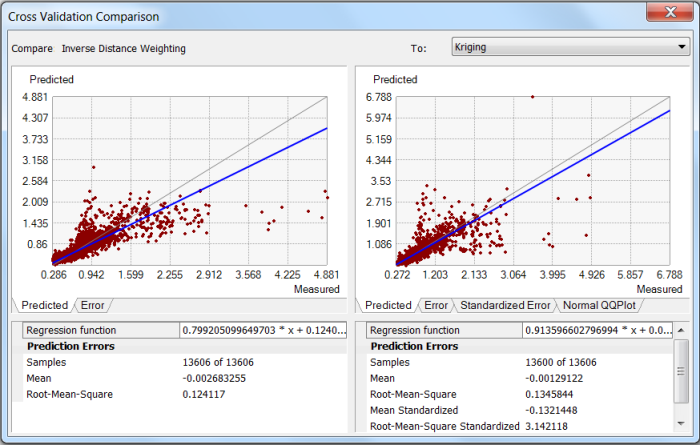Screen dimensions: 700x445
Task: Click the IDW regression function value field
Action: pyautogui.click(x=263, y=330)
